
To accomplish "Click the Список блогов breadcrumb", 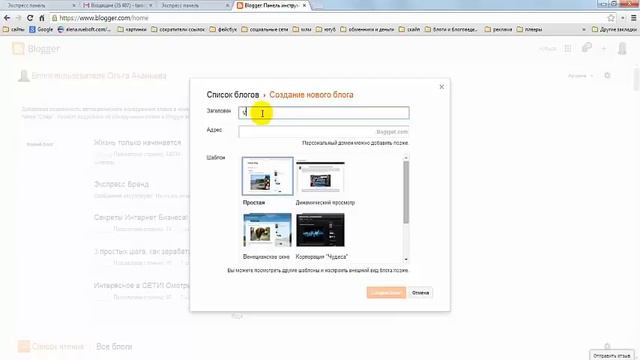I will point(233,95).
